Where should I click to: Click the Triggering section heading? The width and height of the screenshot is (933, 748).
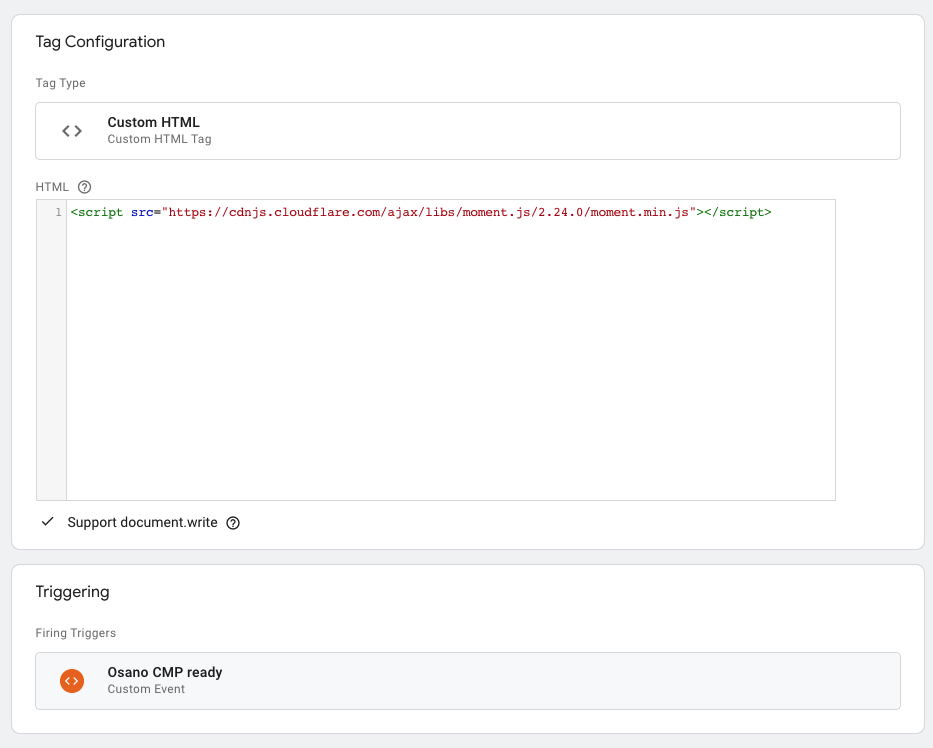pyautogui.click(x=73, y=591)
